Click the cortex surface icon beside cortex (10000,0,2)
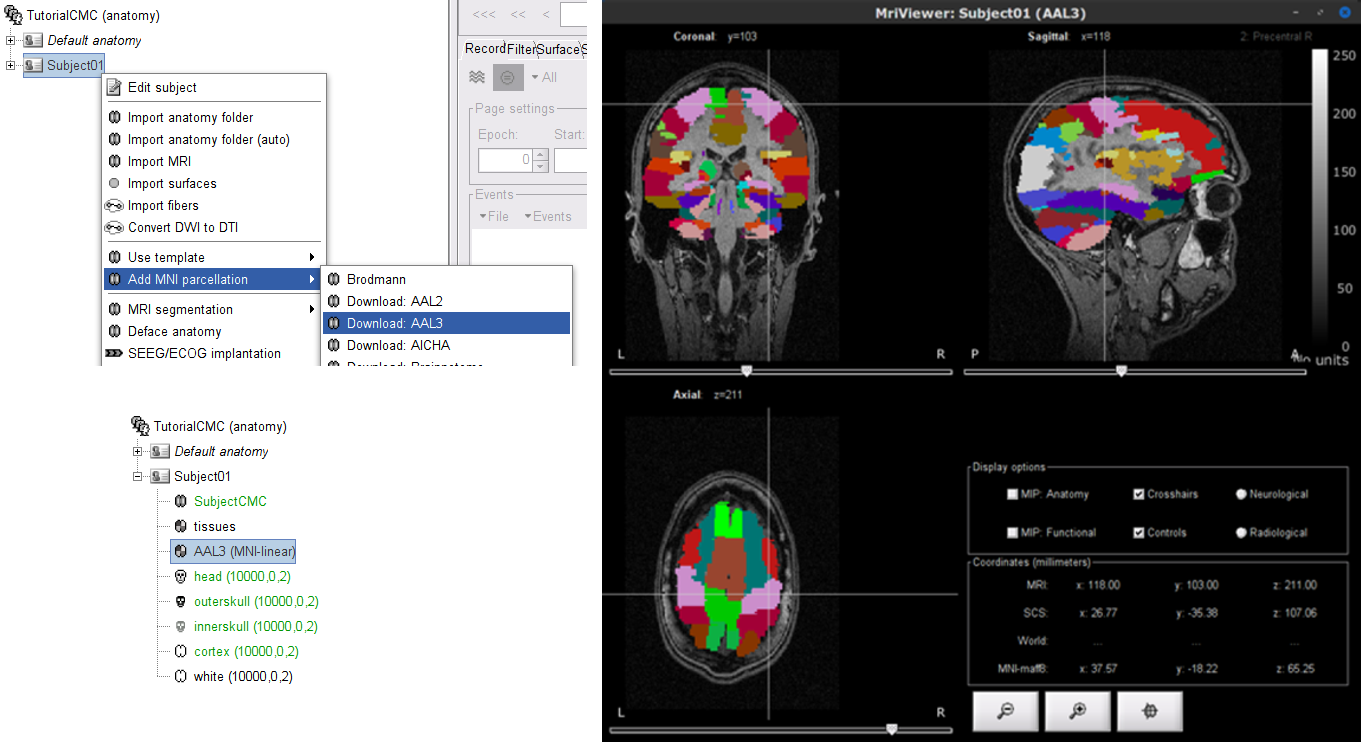1361x742 pixels. (x=180, y=651)
